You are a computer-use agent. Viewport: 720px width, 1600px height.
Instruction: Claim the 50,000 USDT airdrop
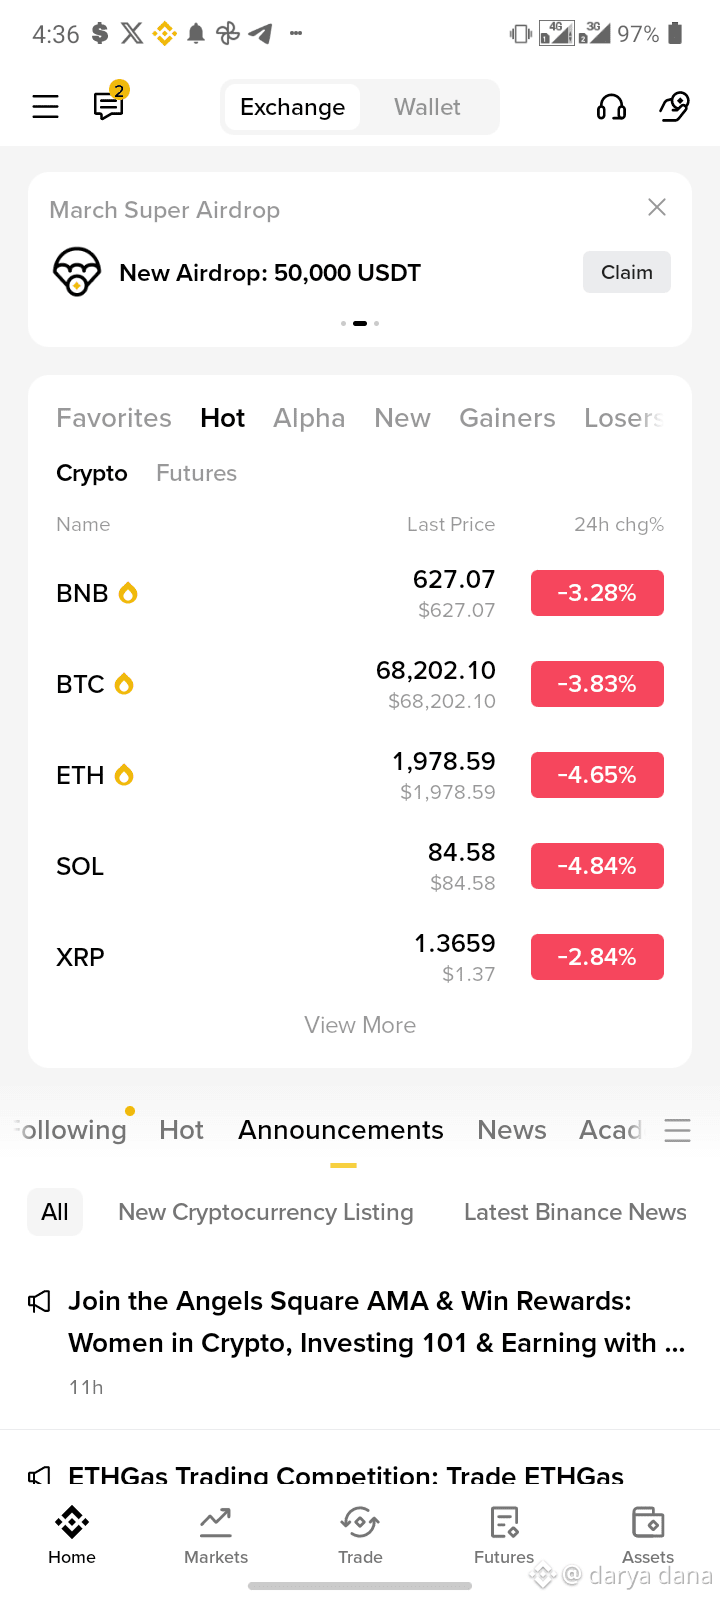(627, 272)
